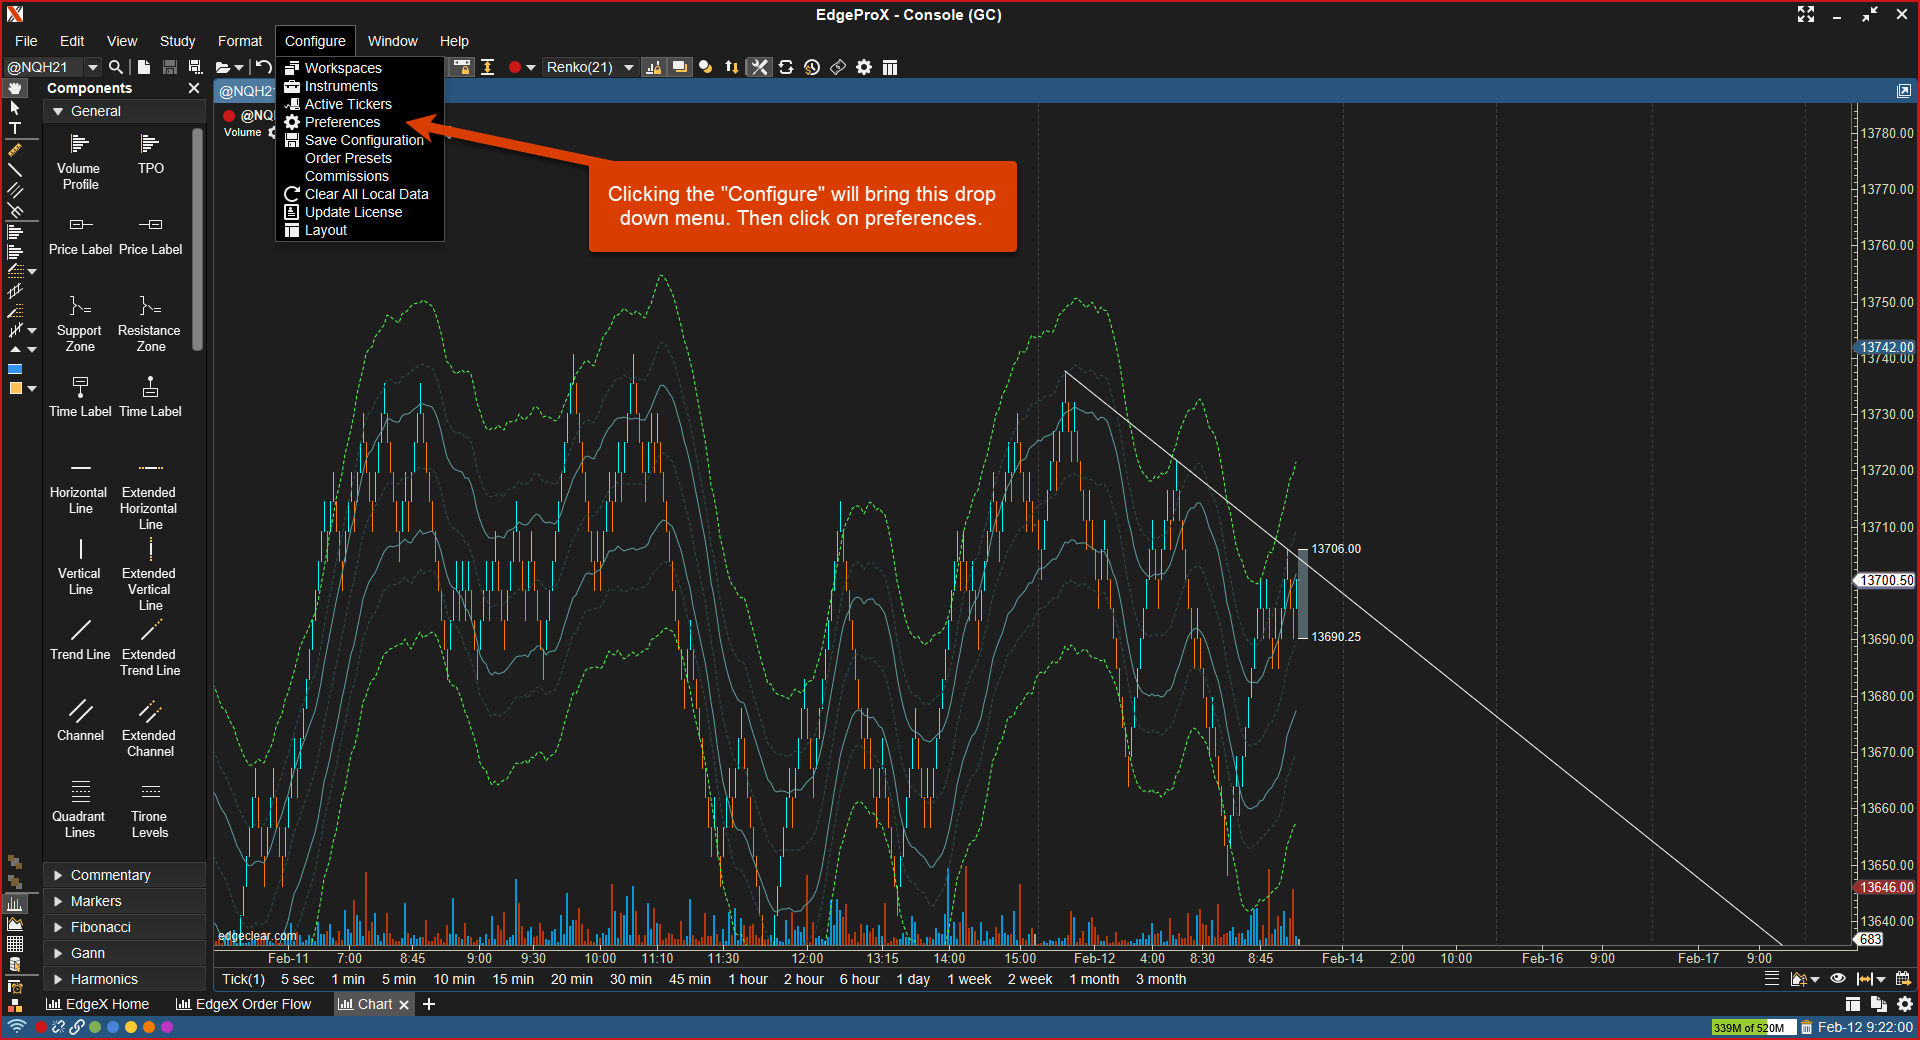Toggle the vertical auto-scale icon
Screen dimensions: 1920x1040
pos(488,67)
